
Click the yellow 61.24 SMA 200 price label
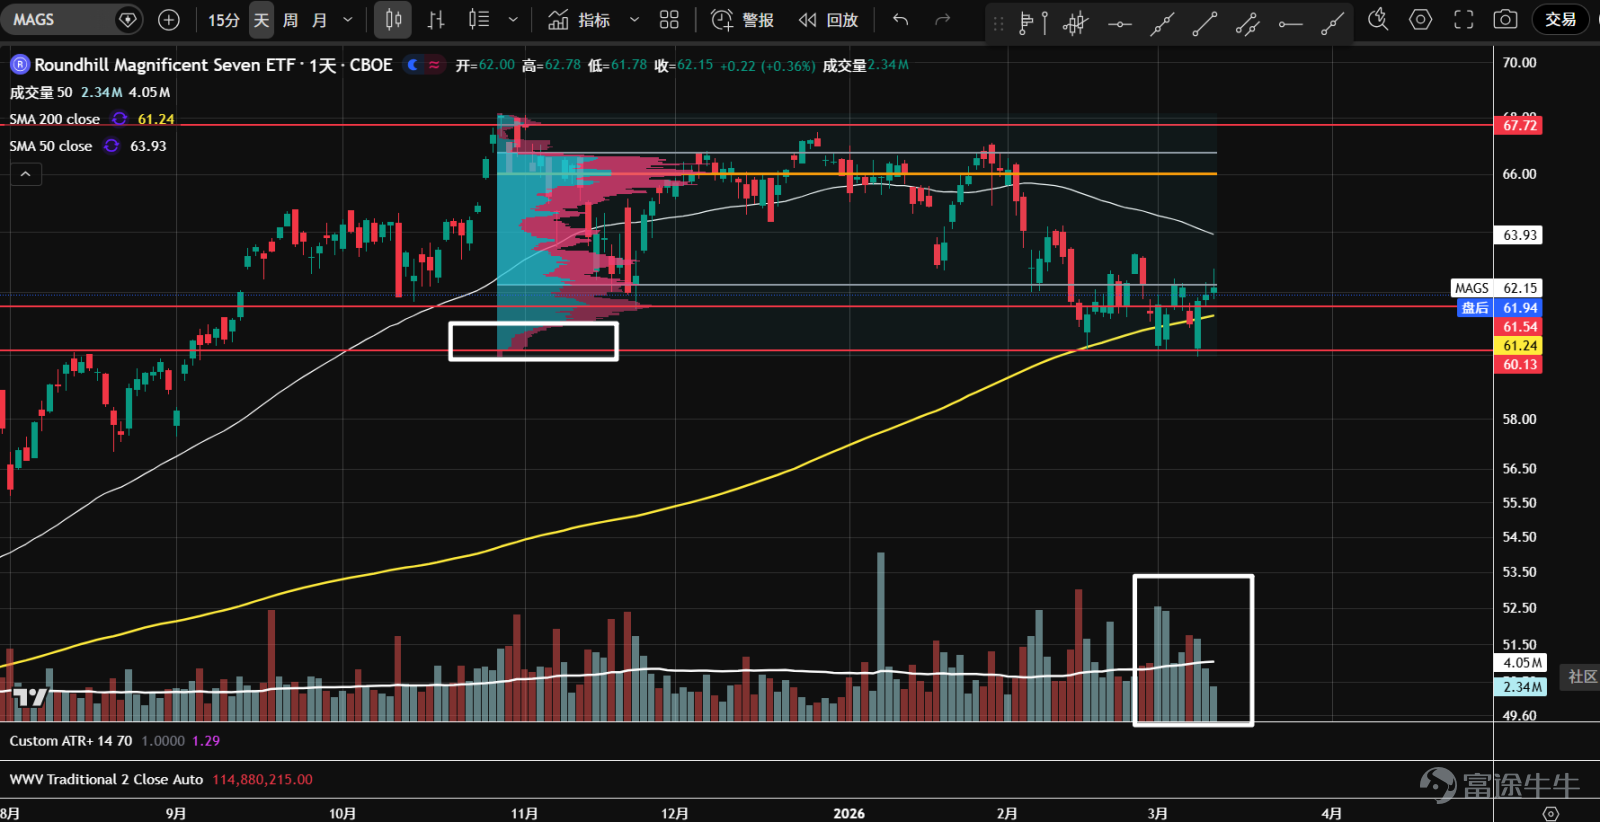point(1519,346)
